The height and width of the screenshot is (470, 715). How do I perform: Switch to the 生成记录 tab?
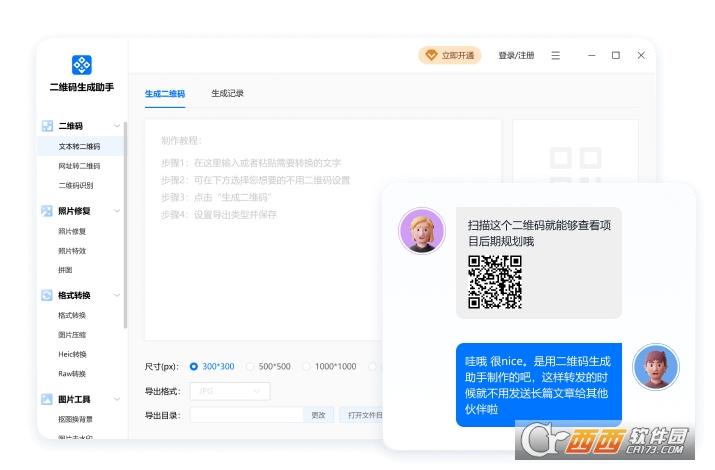tap(228, 93)
